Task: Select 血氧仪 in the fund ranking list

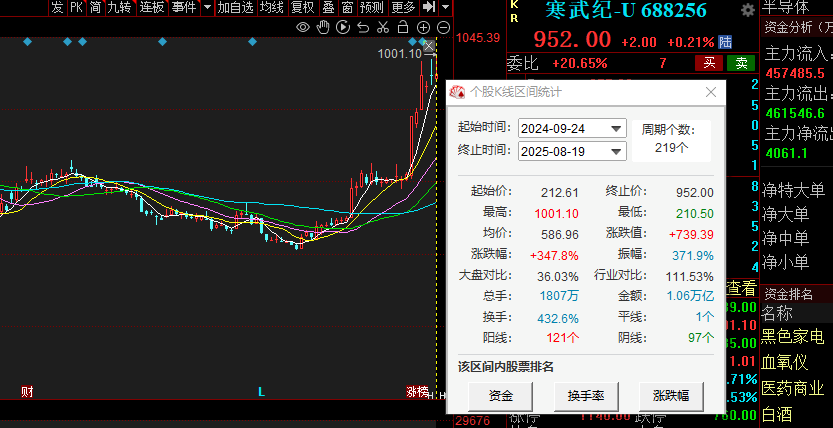Action: [x=785, y=363]
